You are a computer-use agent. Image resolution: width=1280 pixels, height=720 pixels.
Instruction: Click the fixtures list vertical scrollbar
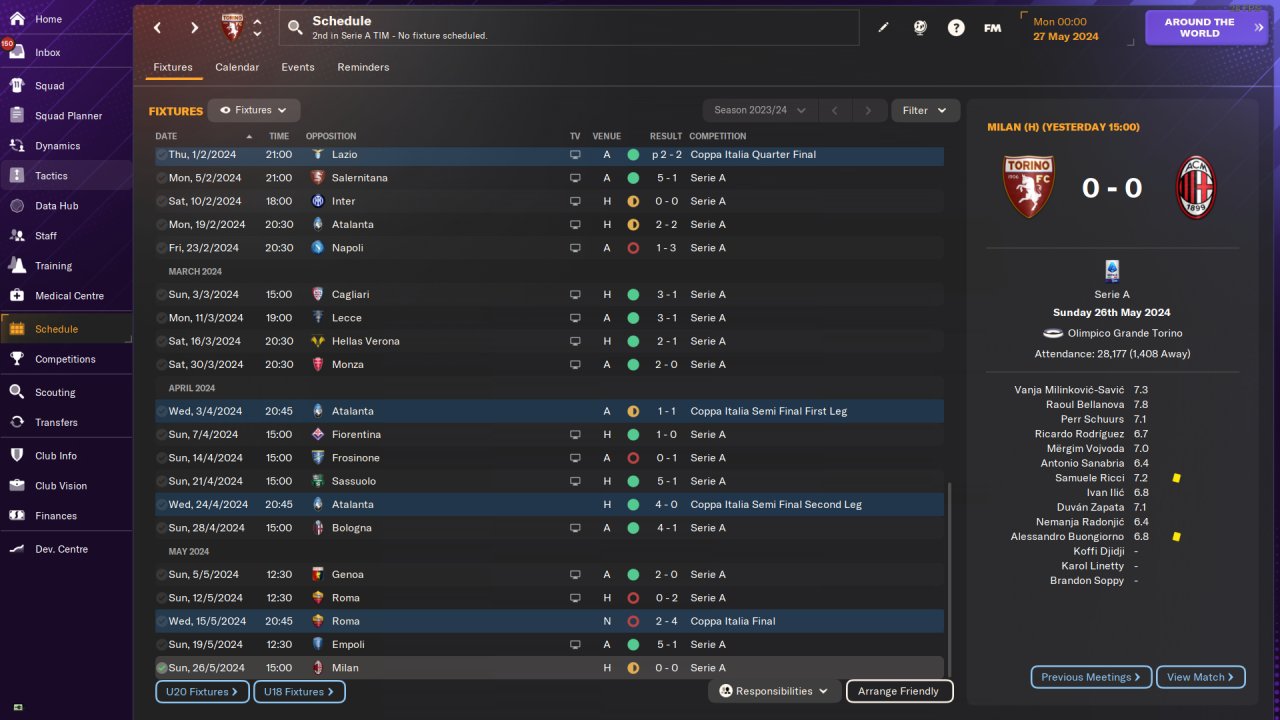[950, 580]
